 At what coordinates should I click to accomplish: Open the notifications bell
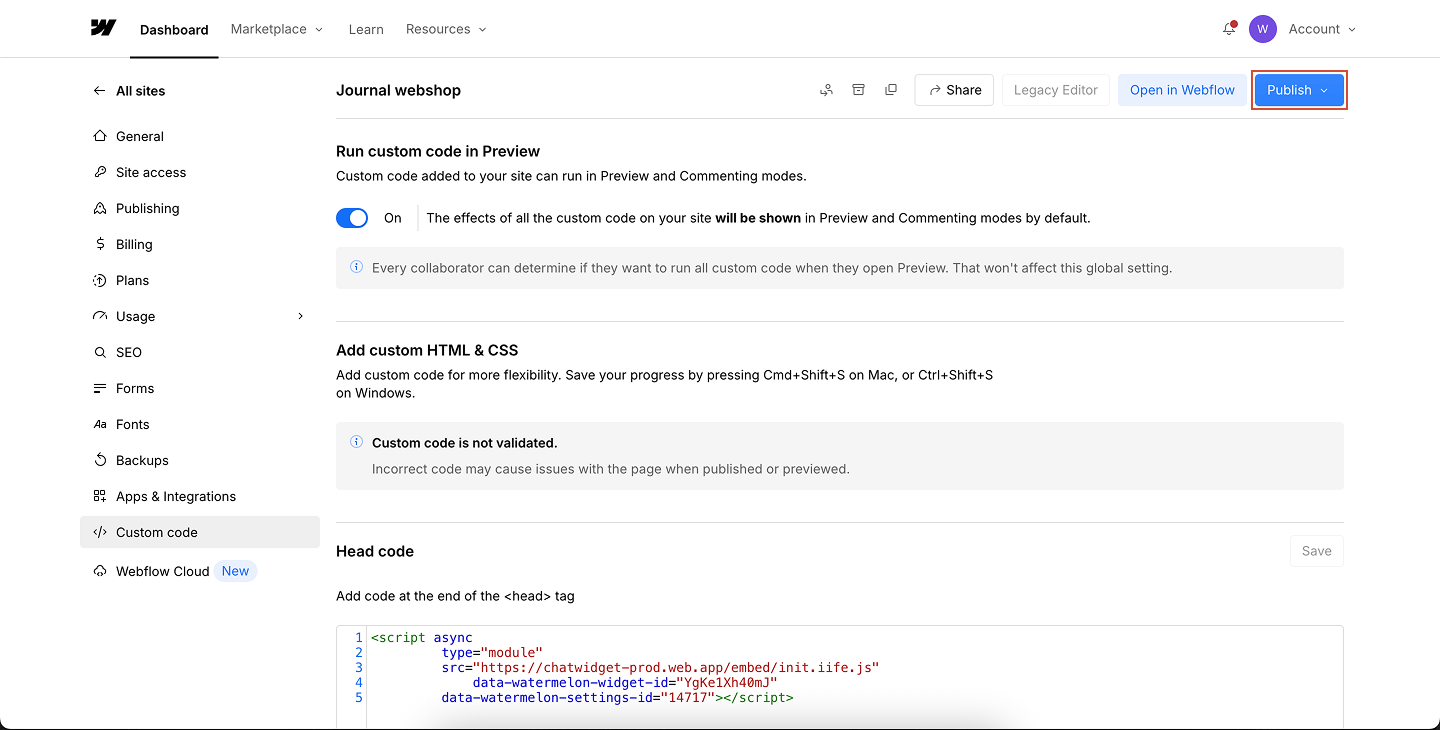tap(1229, 29)
